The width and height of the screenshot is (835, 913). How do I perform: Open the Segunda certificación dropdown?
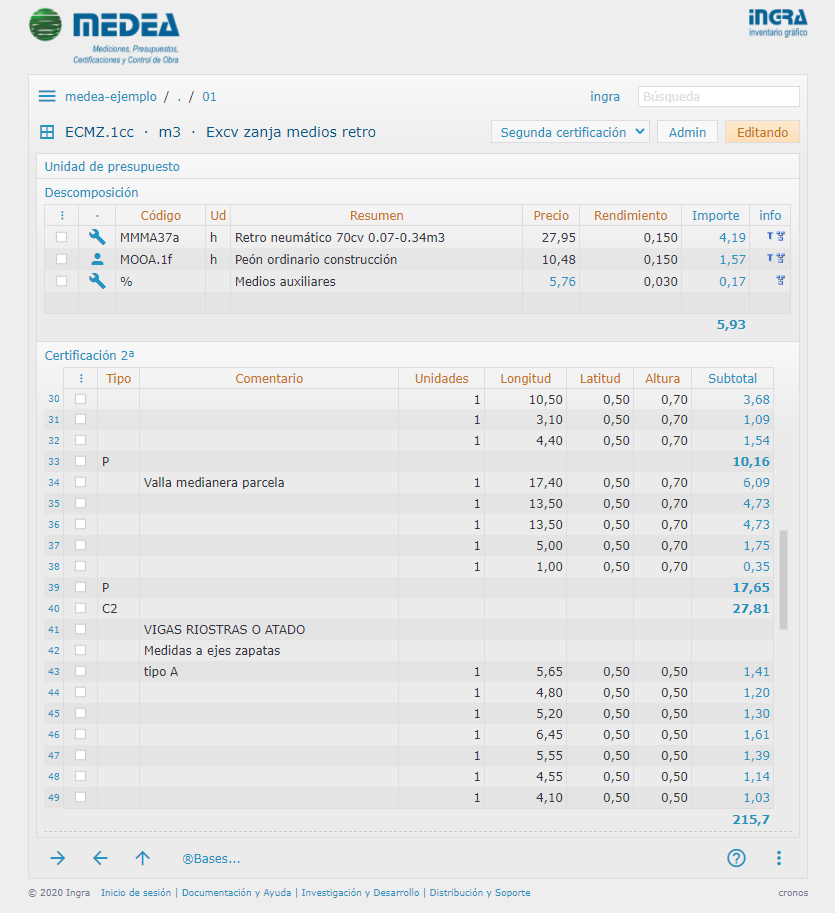click(x=570, y=132)
